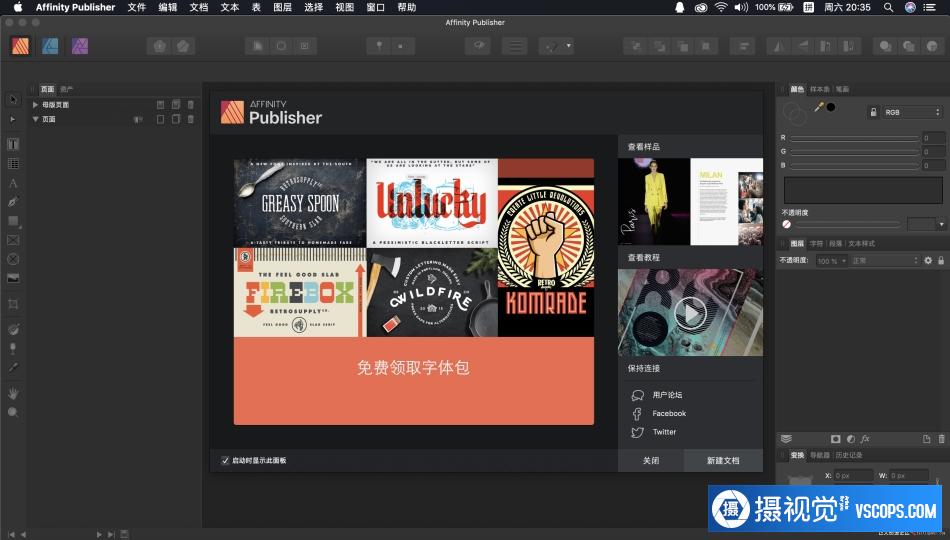This screenshot has height=540, width=950.
Task: Click the R channel slider
Action: click(854, 138)
